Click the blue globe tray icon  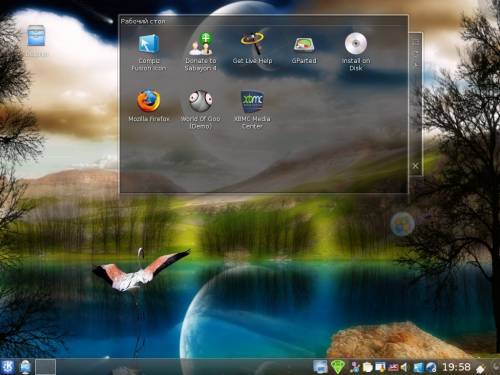(x=431, y=367)
